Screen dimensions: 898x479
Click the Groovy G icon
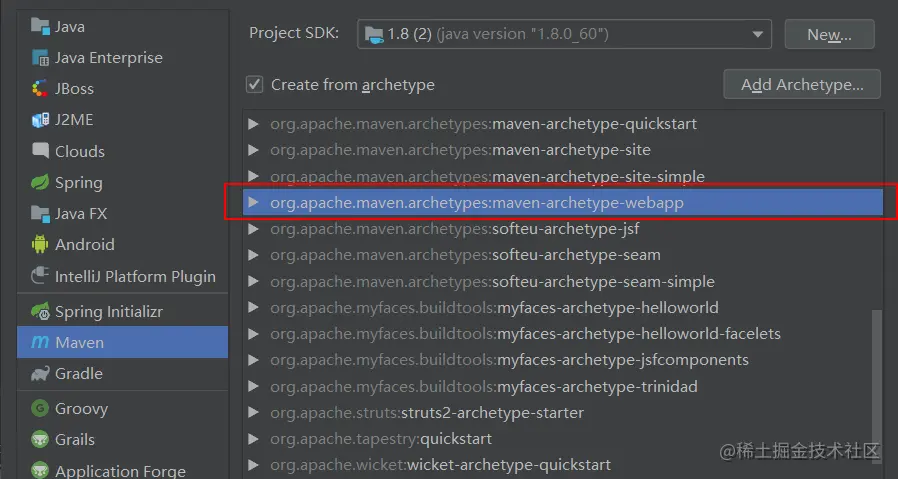coord(40,408)
